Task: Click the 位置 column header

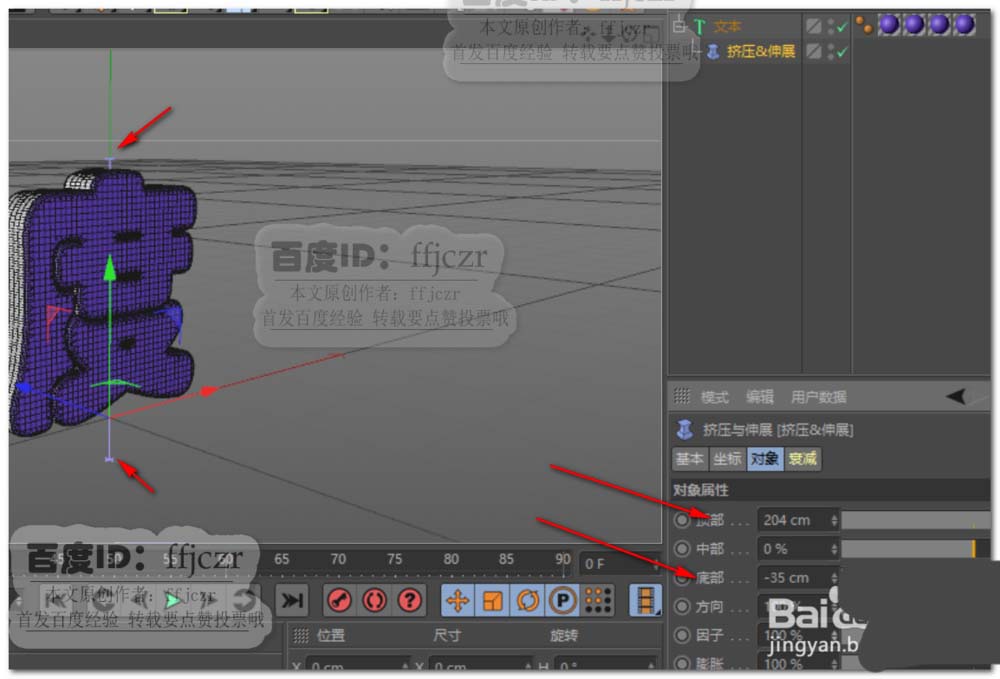Action: tap(331, 635)
